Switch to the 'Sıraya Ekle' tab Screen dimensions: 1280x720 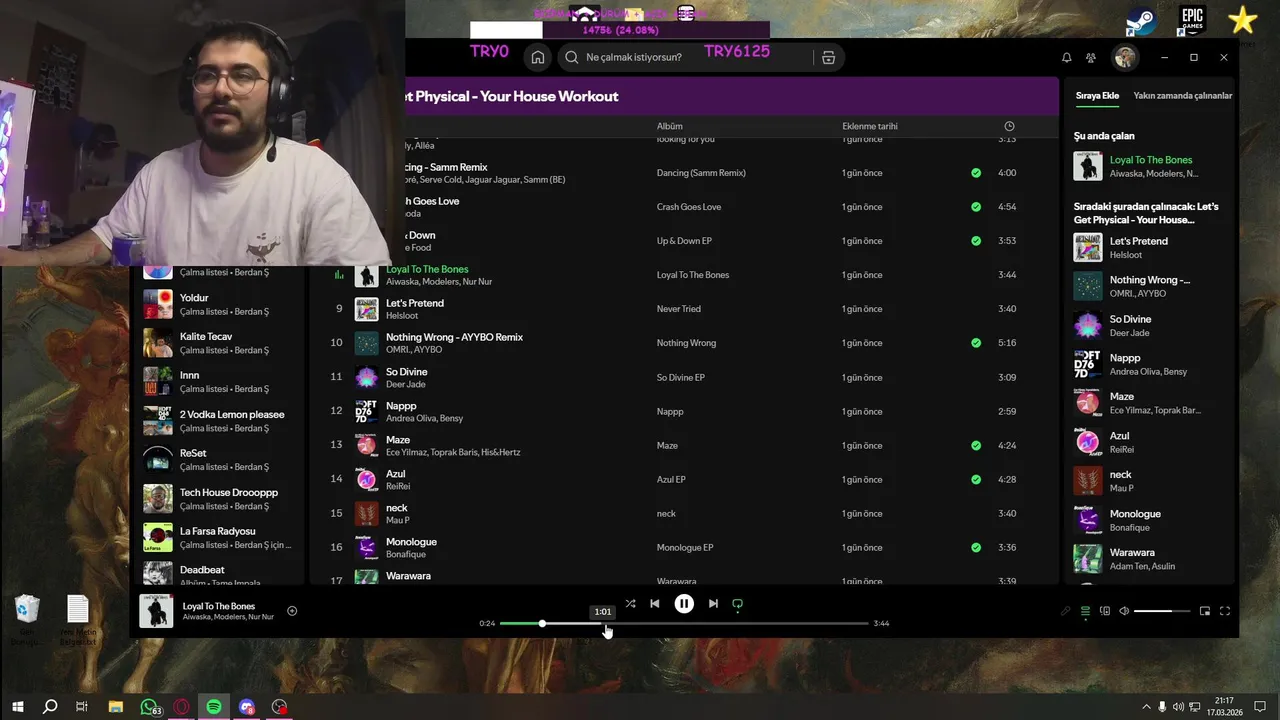[x=1097, y=96]
